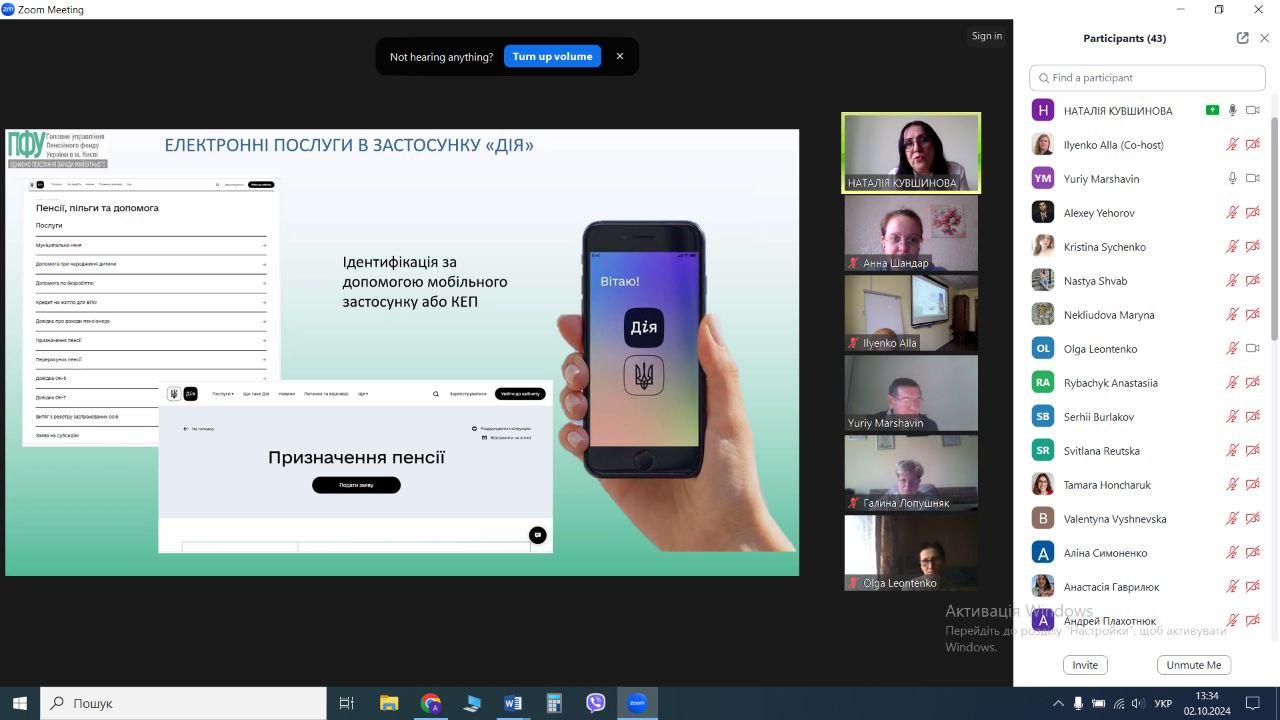
Task: Click the shared slide presentation area
Action: coord(402,352)
